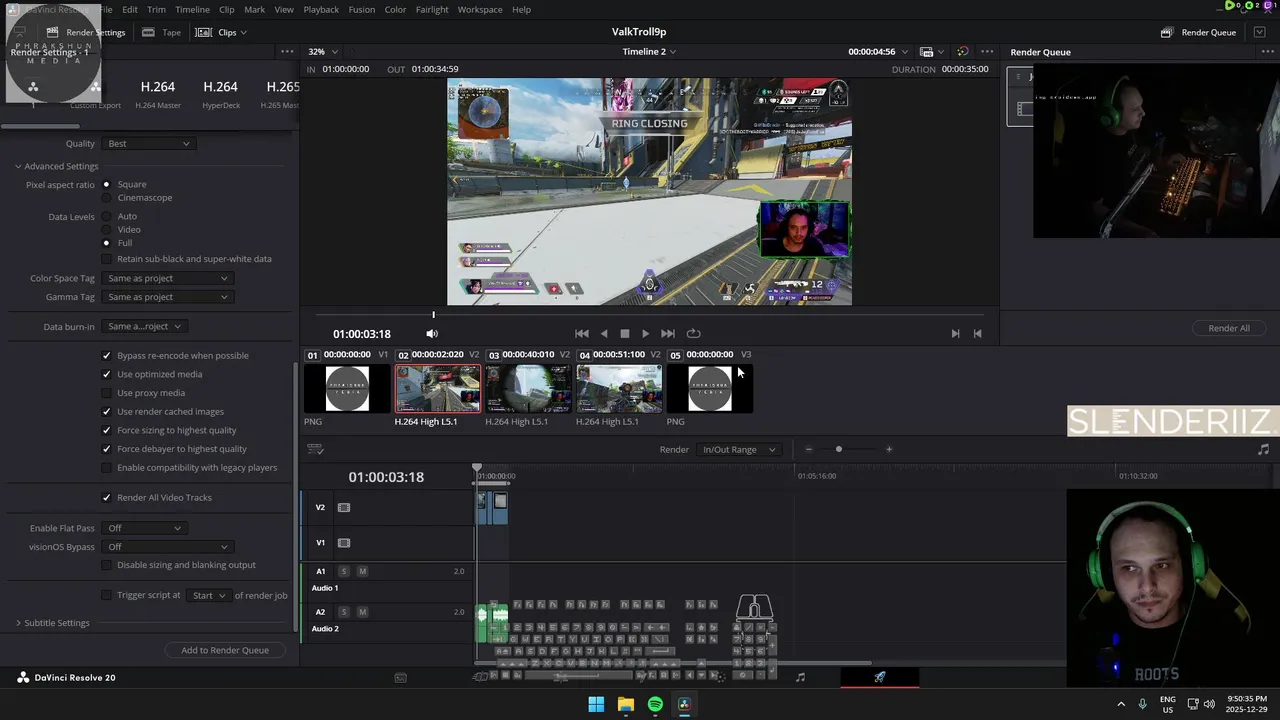Click the V2 track destination icon
The height and width of the screenshot is (720, 1280).
pos(344,508)
